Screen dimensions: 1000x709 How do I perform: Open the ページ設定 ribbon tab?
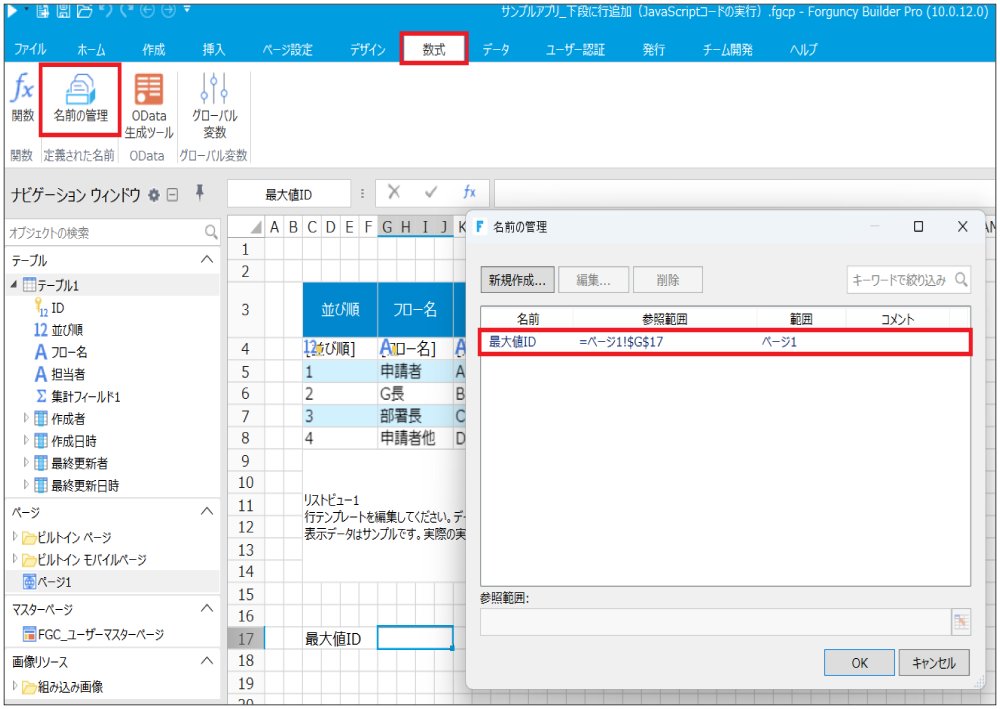[x=287, y=49]
